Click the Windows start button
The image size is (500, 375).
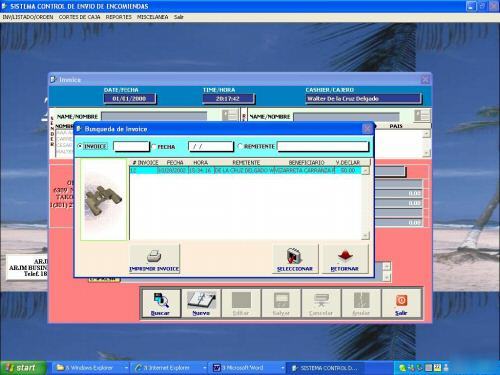[22, 368]
